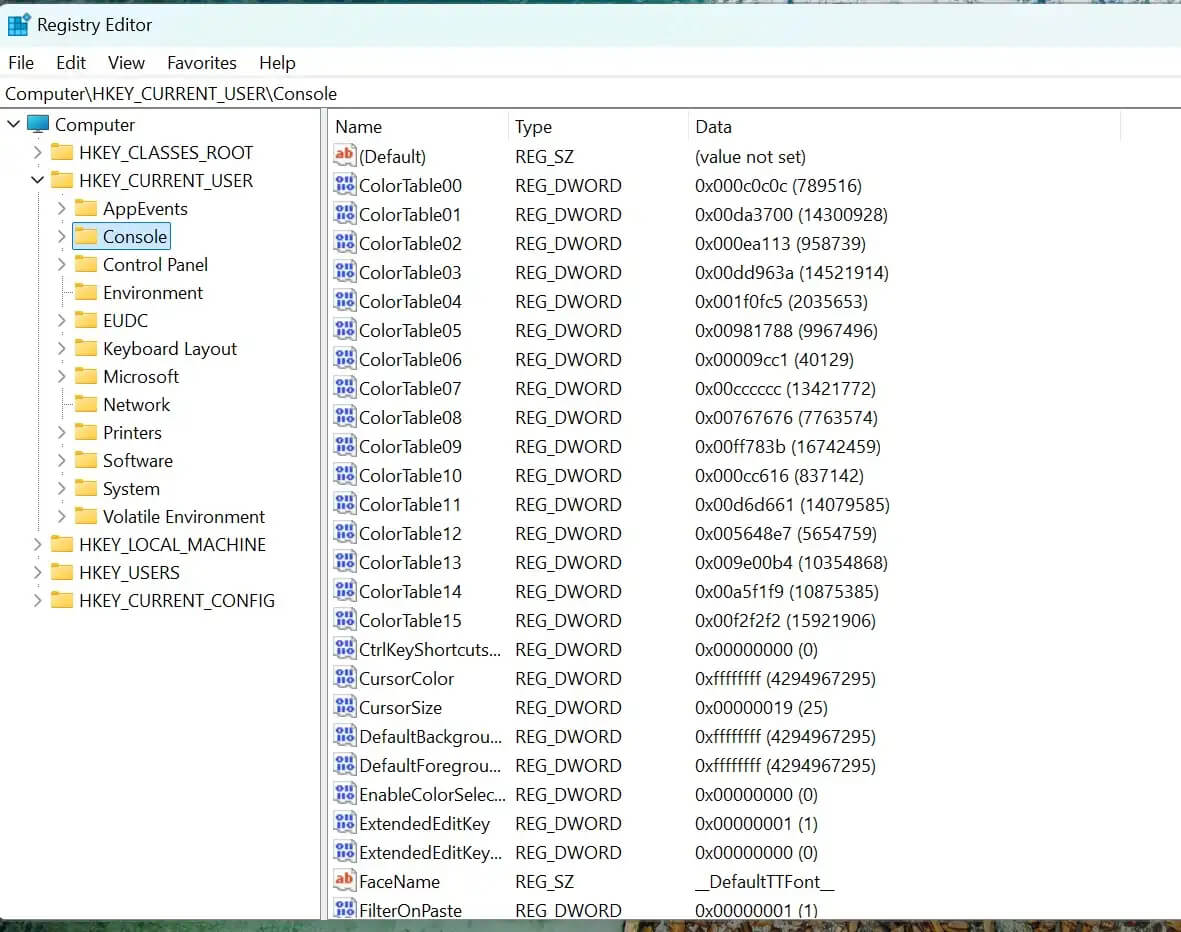Click the DWORD icon beside CursorSize

click(x=345, y=707)
